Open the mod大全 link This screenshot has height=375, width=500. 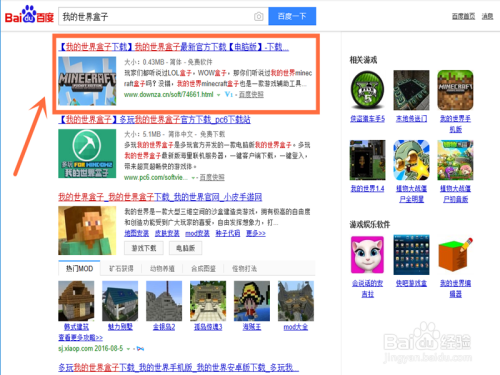point(296,327)
